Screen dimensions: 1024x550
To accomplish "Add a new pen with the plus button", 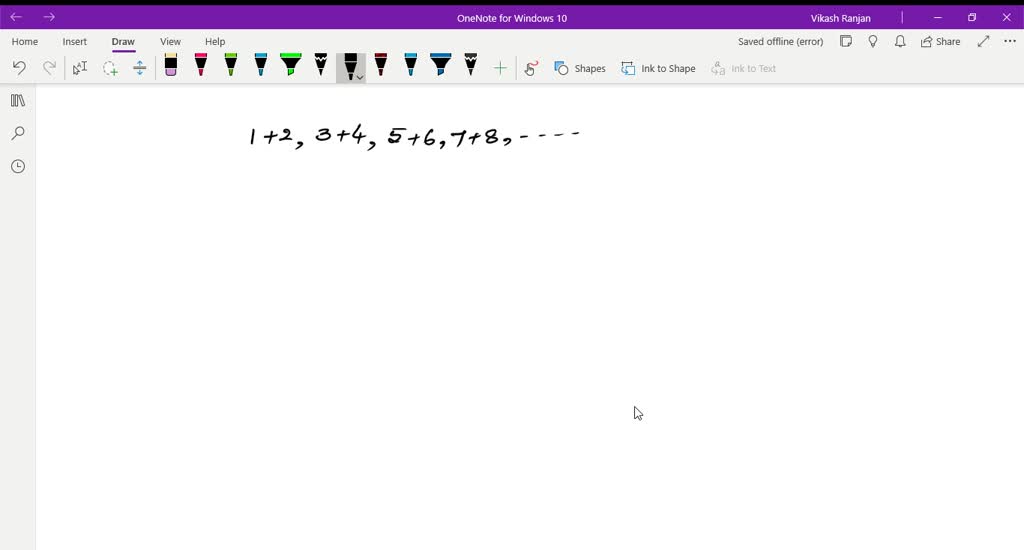I will (x=500, y=68).
